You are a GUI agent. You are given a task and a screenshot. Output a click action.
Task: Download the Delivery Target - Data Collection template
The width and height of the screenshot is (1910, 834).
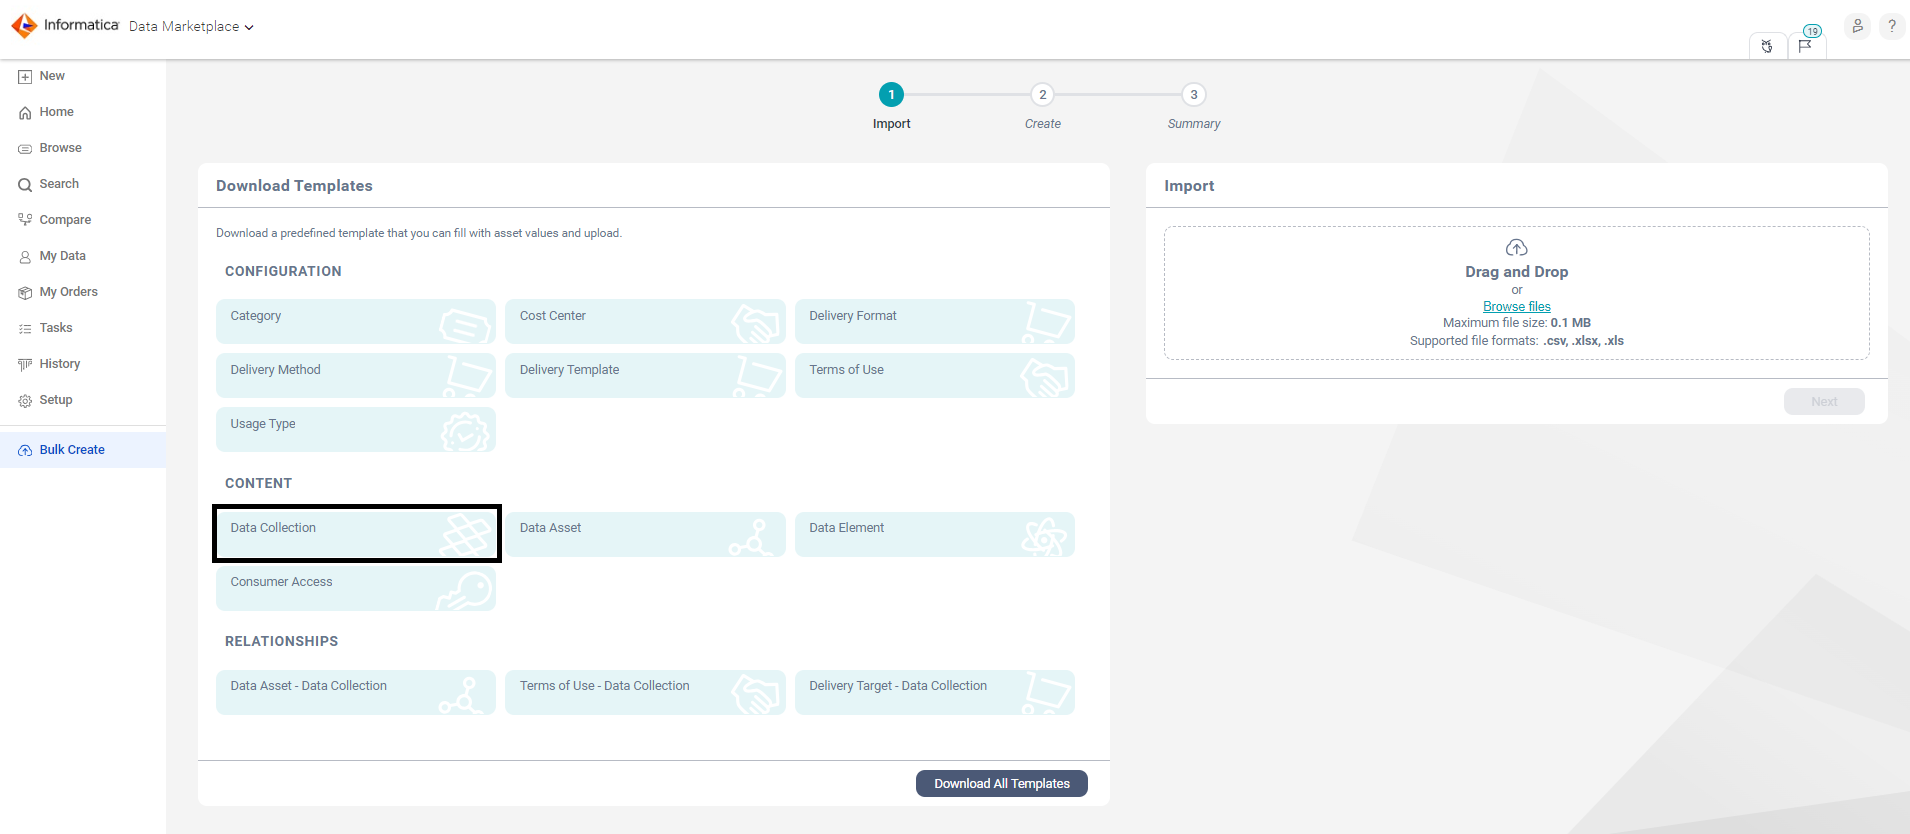(x=935, y=692)
